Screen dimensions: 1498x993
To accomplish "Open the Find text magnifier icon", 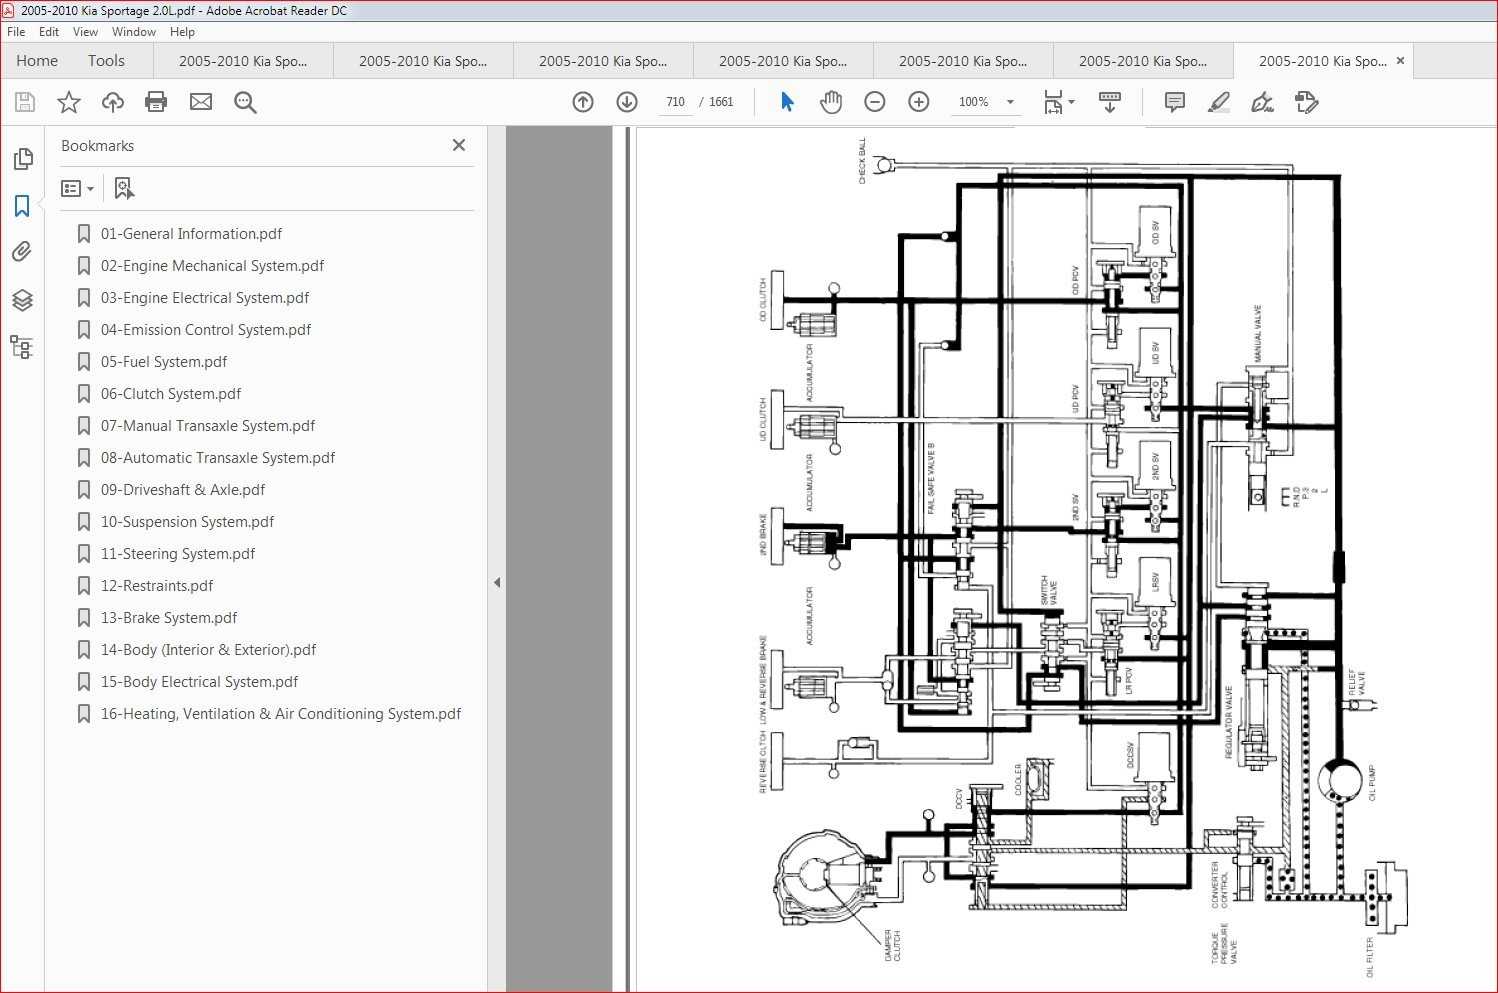I will [245, 102].
